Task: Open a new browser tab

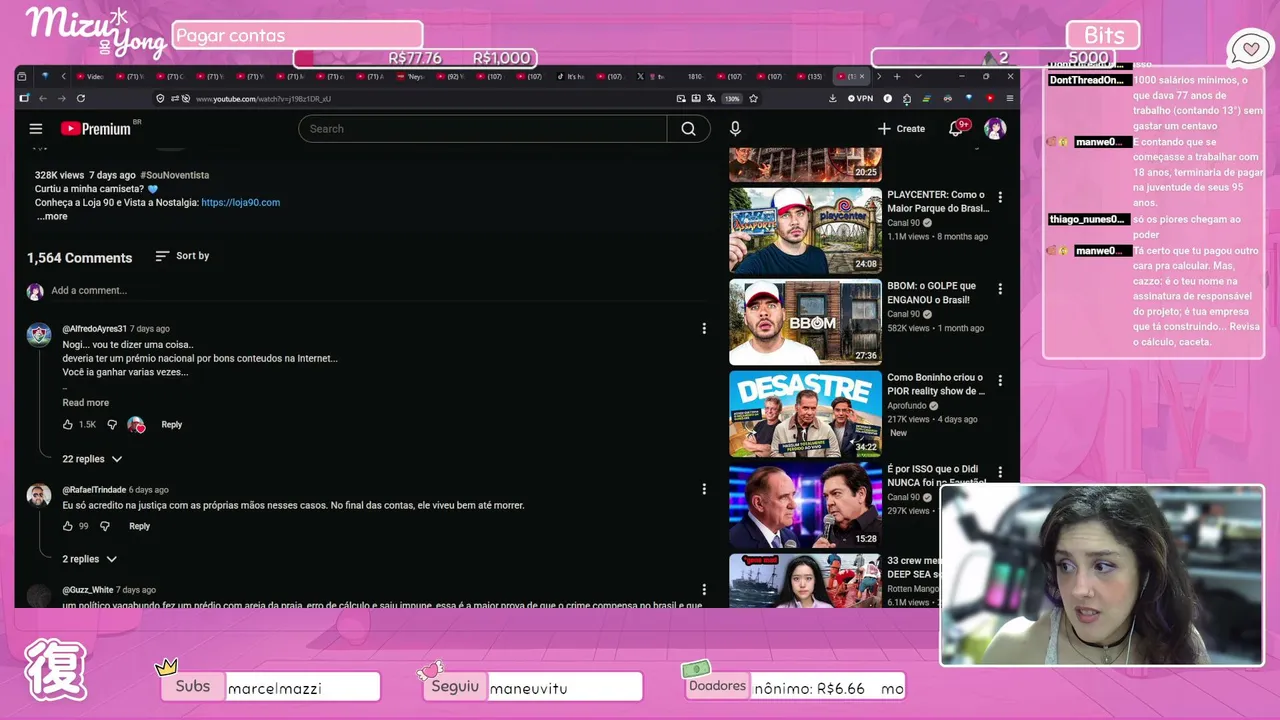Action: (x=897, y=77)
